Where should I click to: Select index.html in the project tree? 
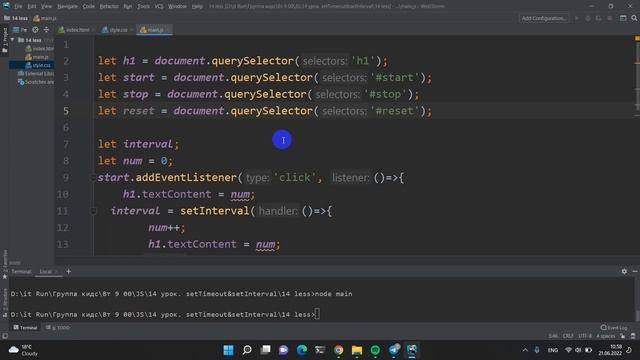40,49
